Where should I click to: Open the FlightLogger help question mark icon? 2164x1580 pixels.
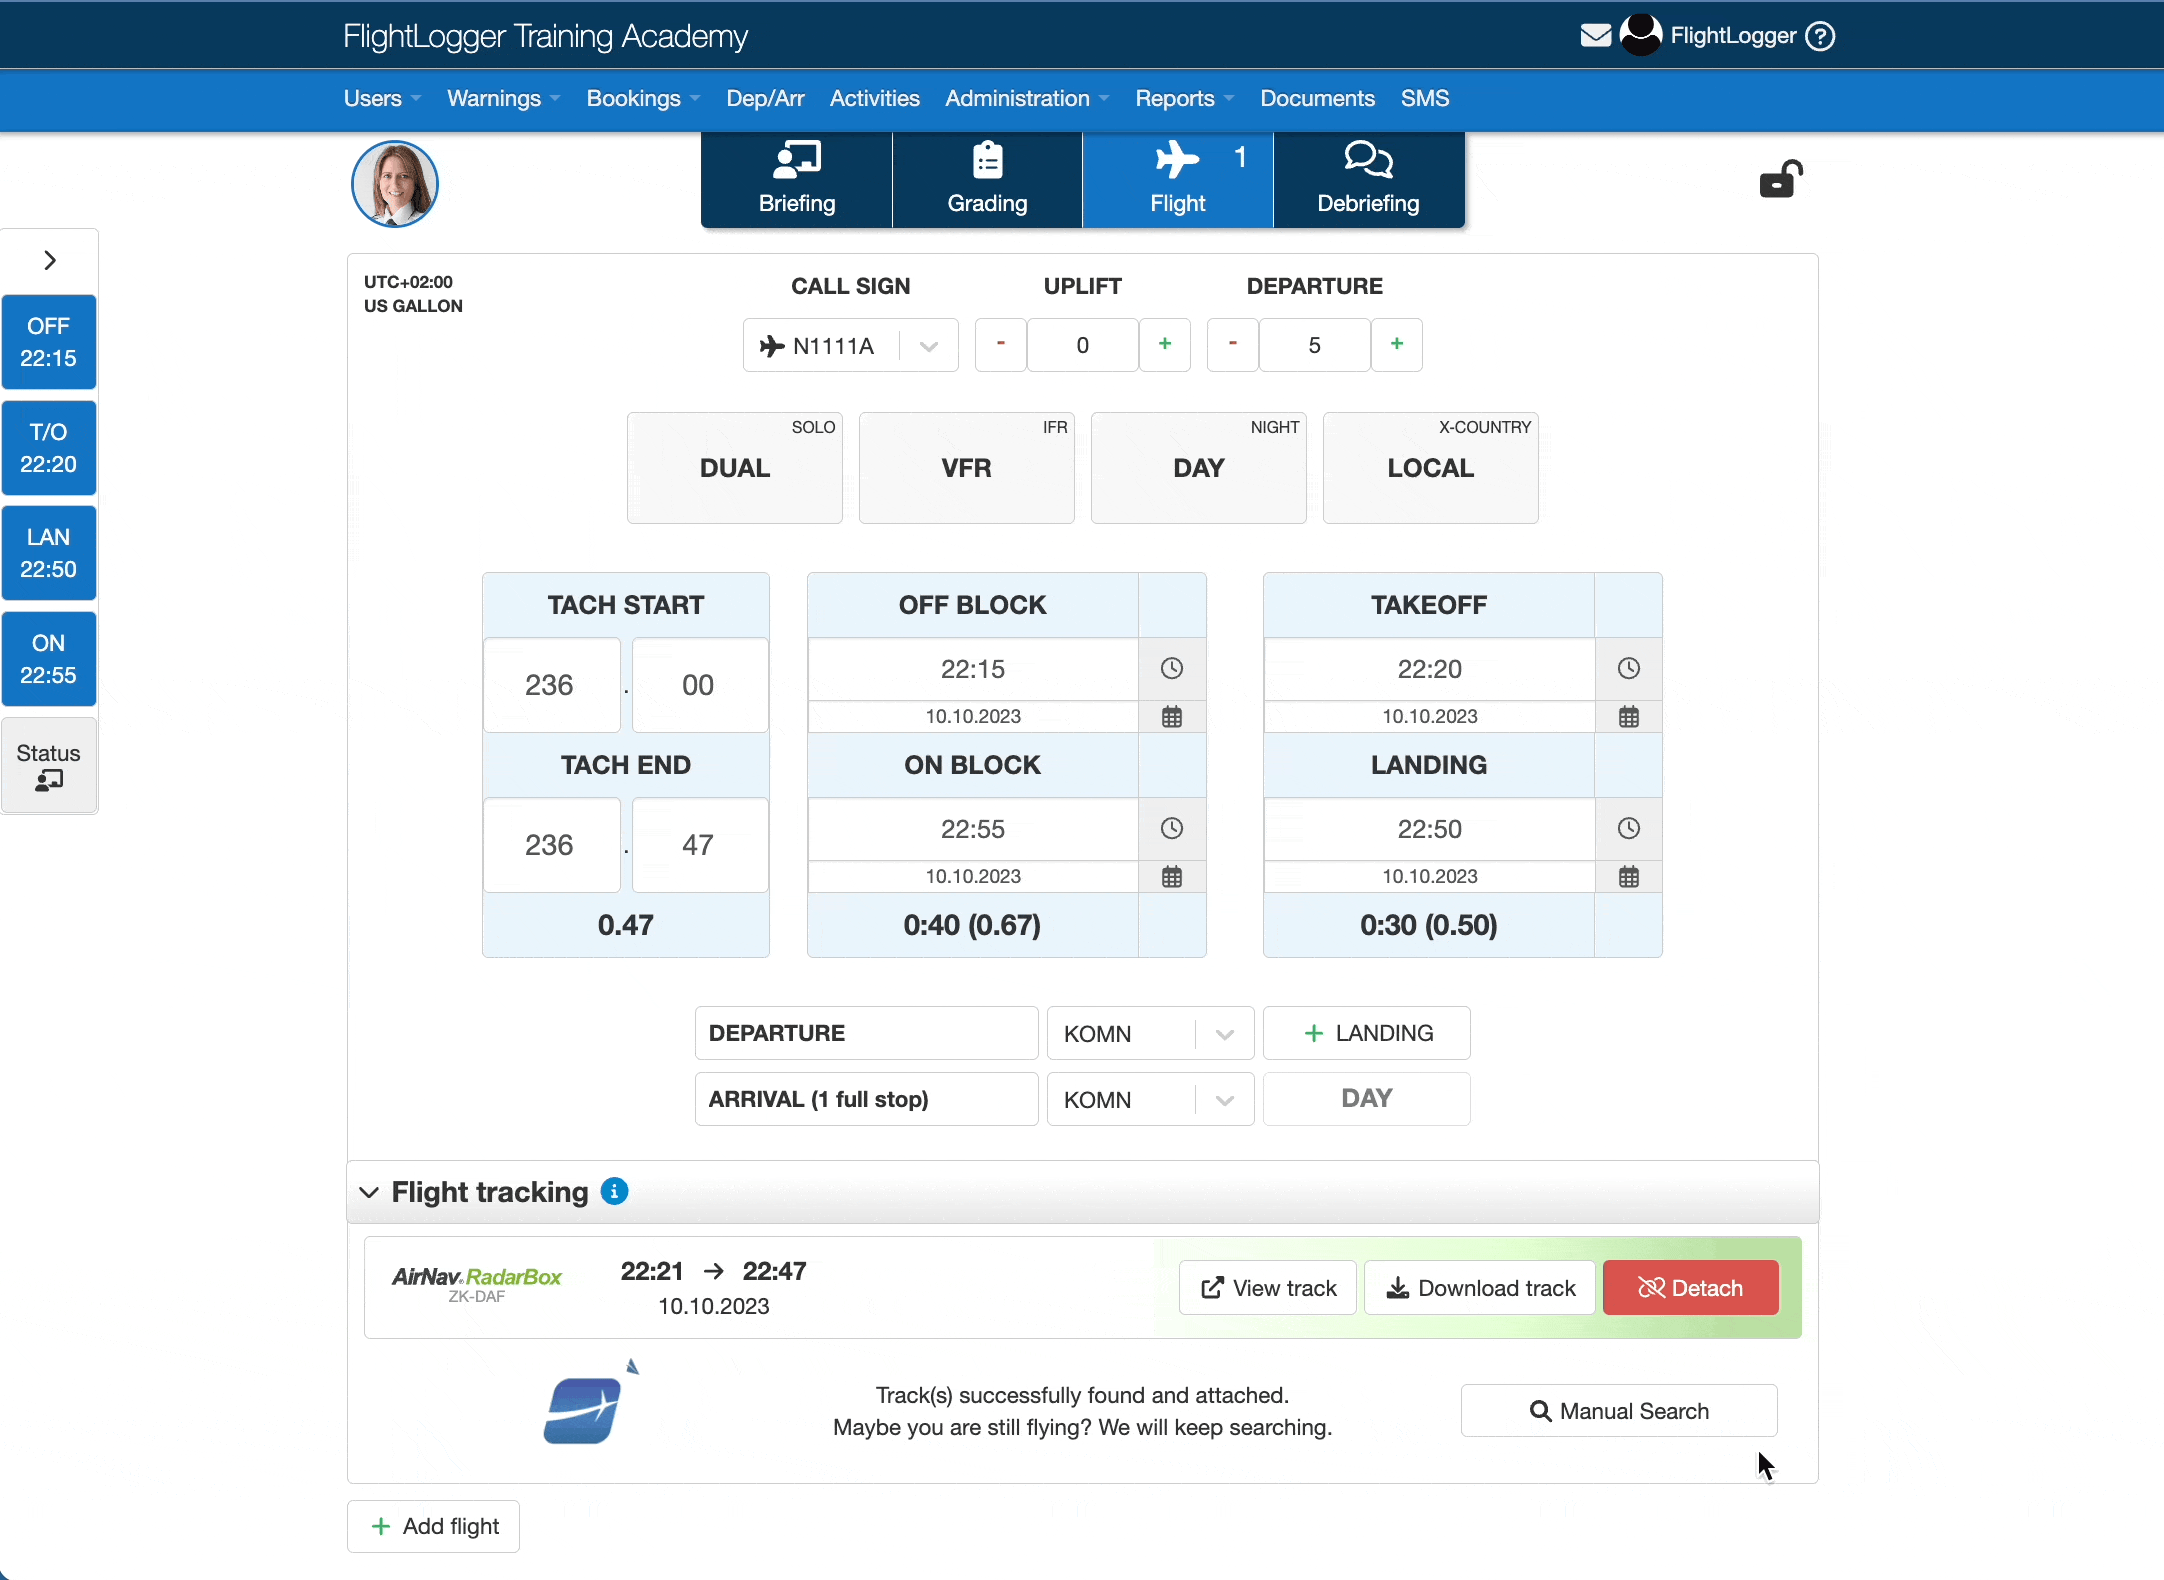pyautogui.click(x=1822, y=36)
